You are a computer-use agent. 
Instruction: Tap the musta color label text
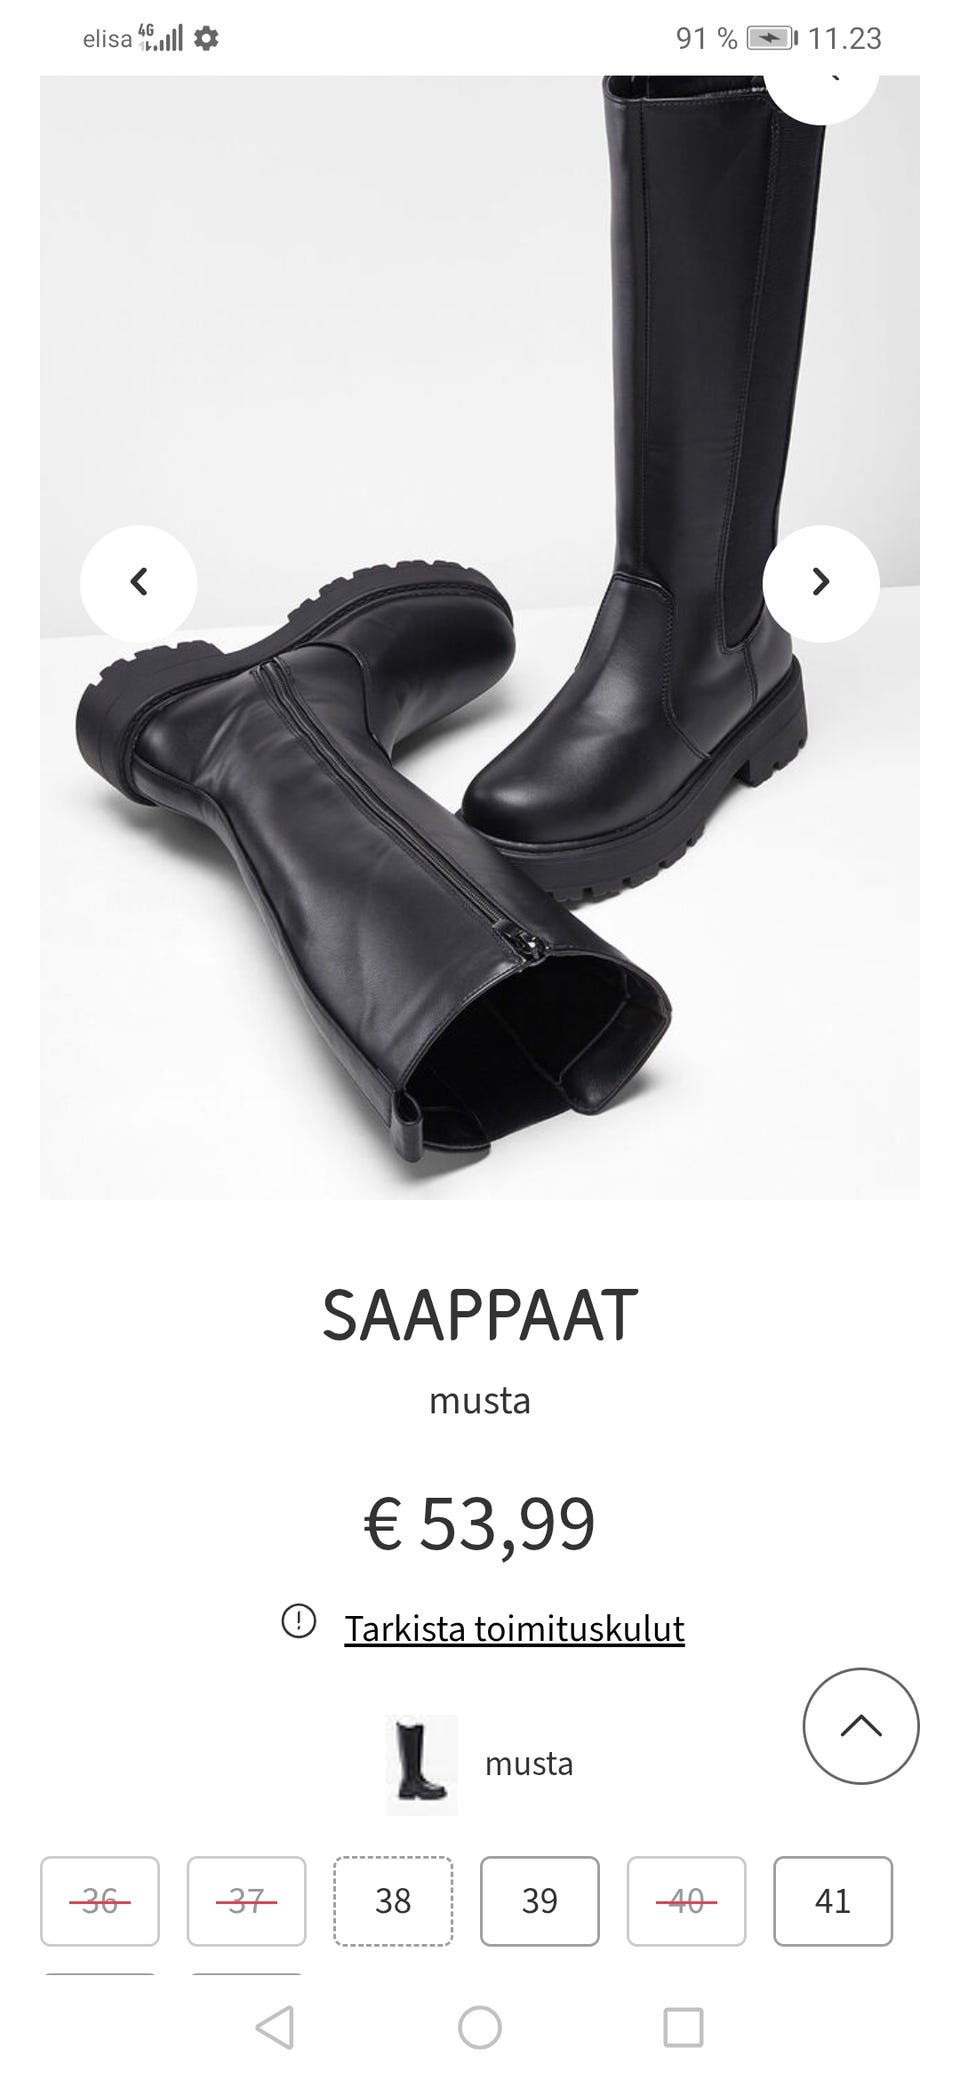tap(529, 1764)
